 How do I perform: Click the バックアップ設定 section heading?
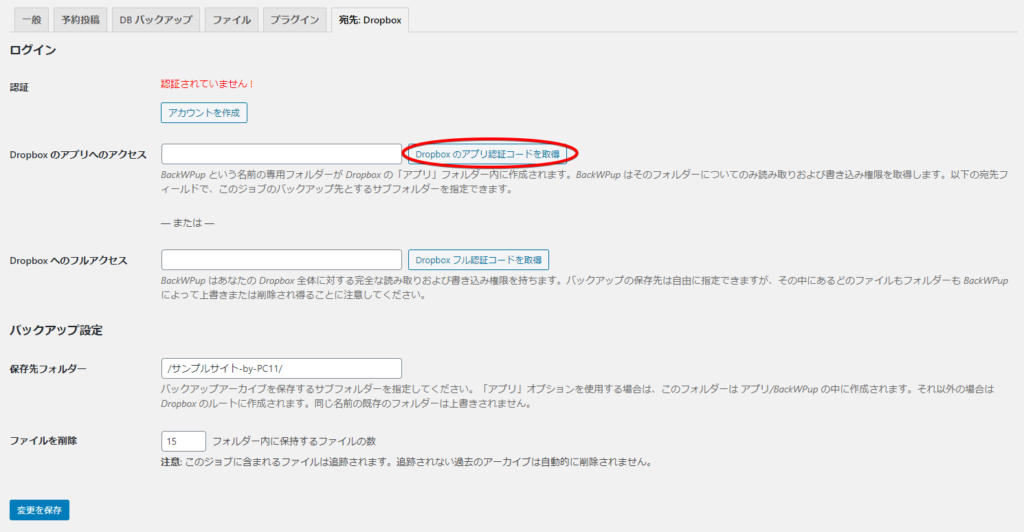[x=56, y=330]
